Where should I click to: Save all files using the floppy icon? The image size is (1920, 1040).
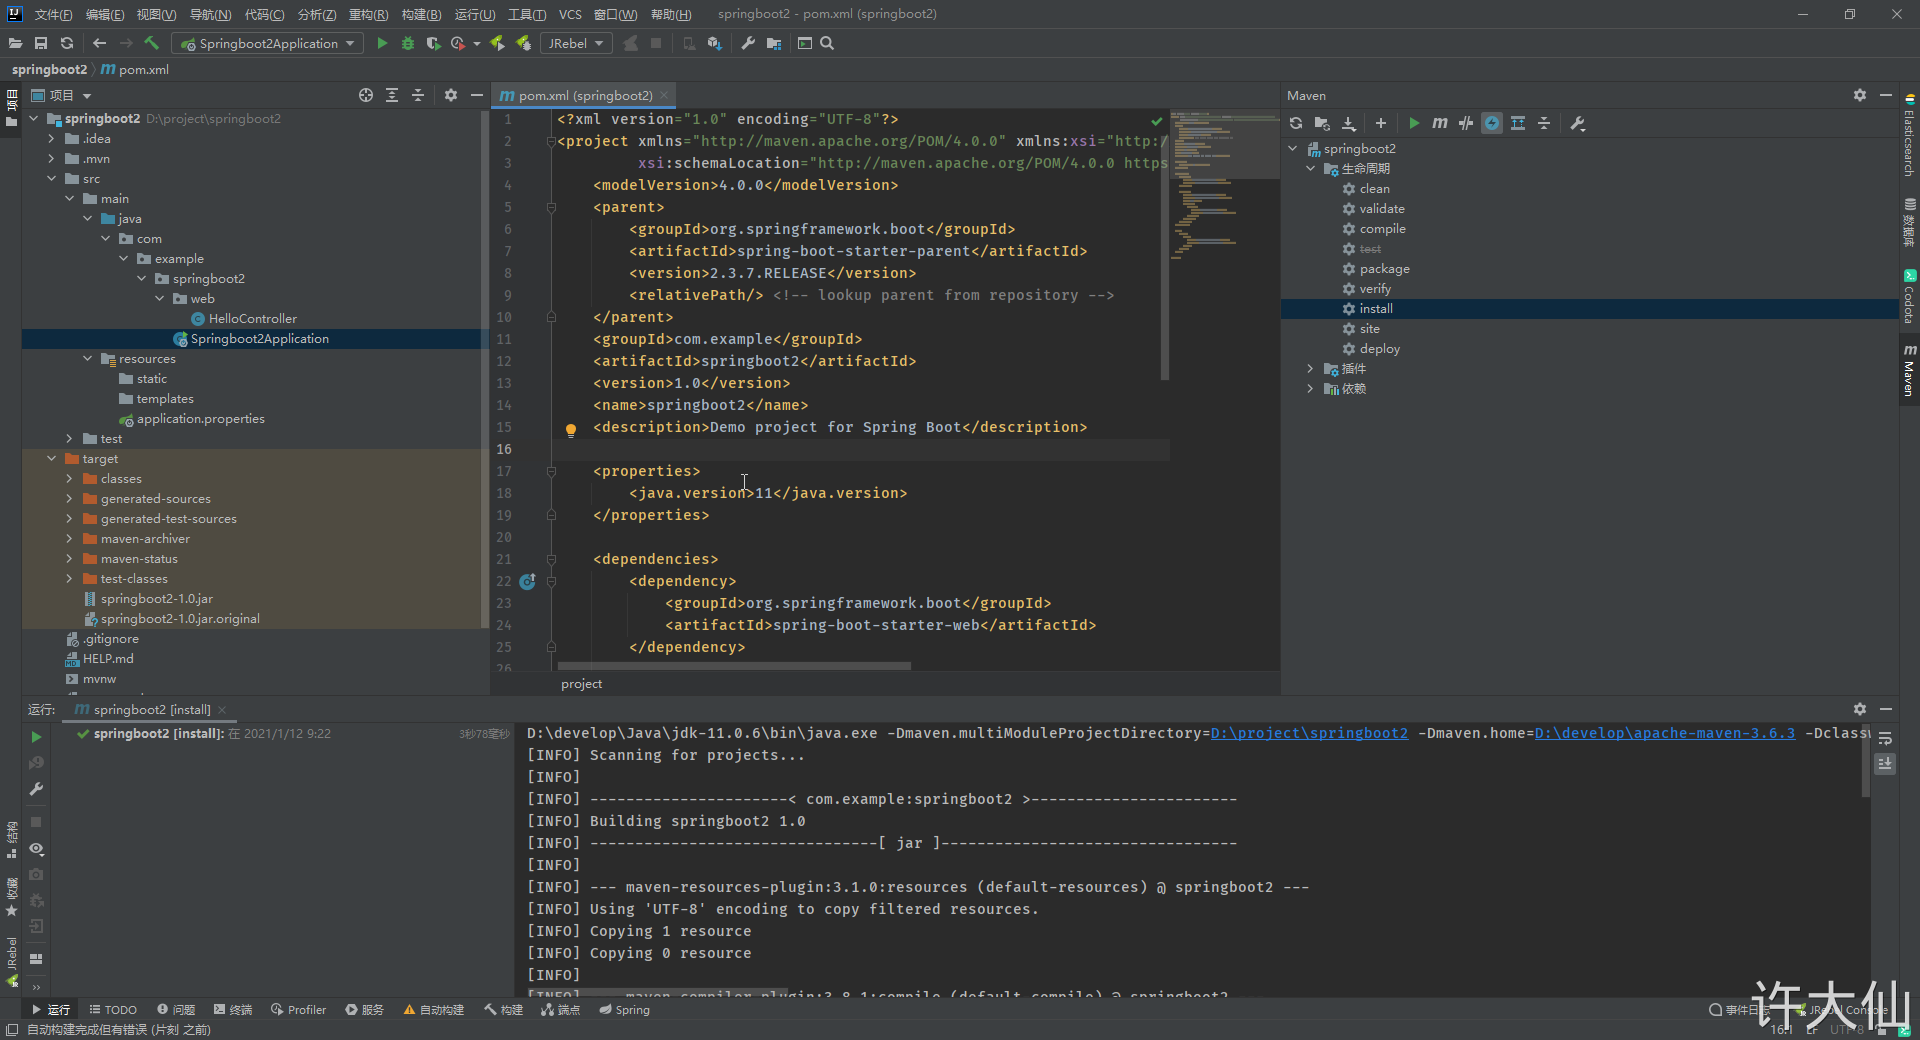tap(41, 43)
